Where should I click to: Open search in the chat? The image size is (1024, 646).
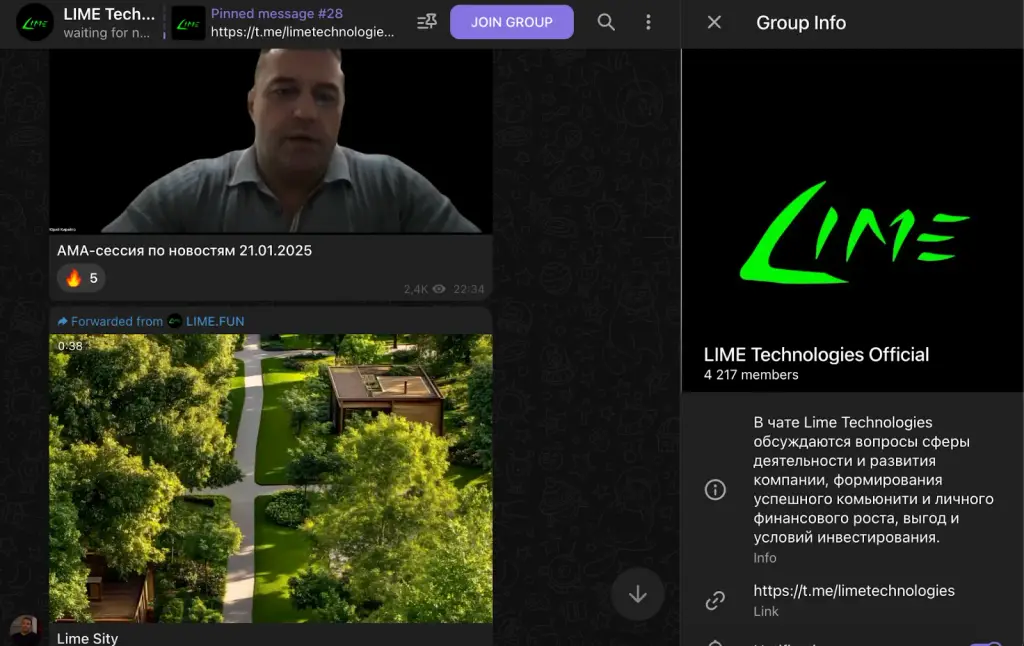[x=605, y=22]
